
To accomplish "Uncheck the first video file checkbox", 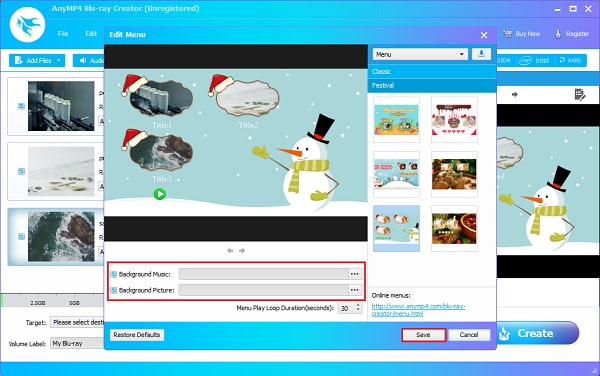I will coord(21,106).
